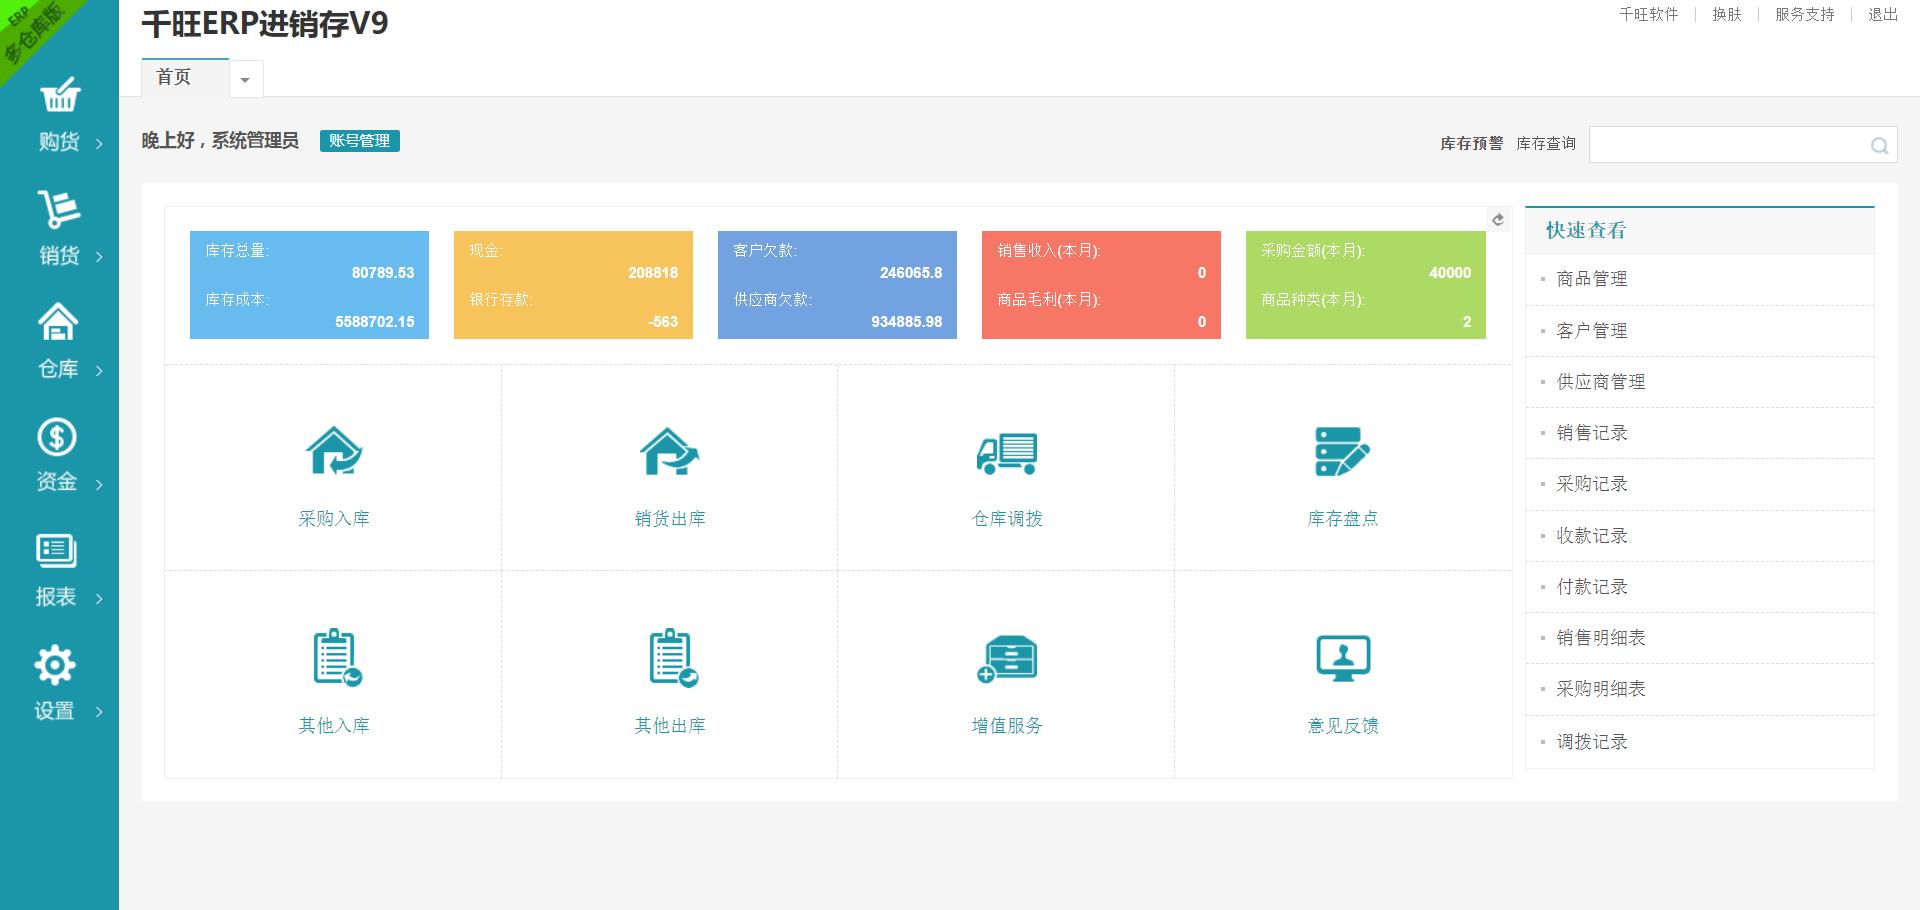This screenshot has width=1920, height=910.
Task: Open 付款记录 in quick view
Action: pos(1592,586)
